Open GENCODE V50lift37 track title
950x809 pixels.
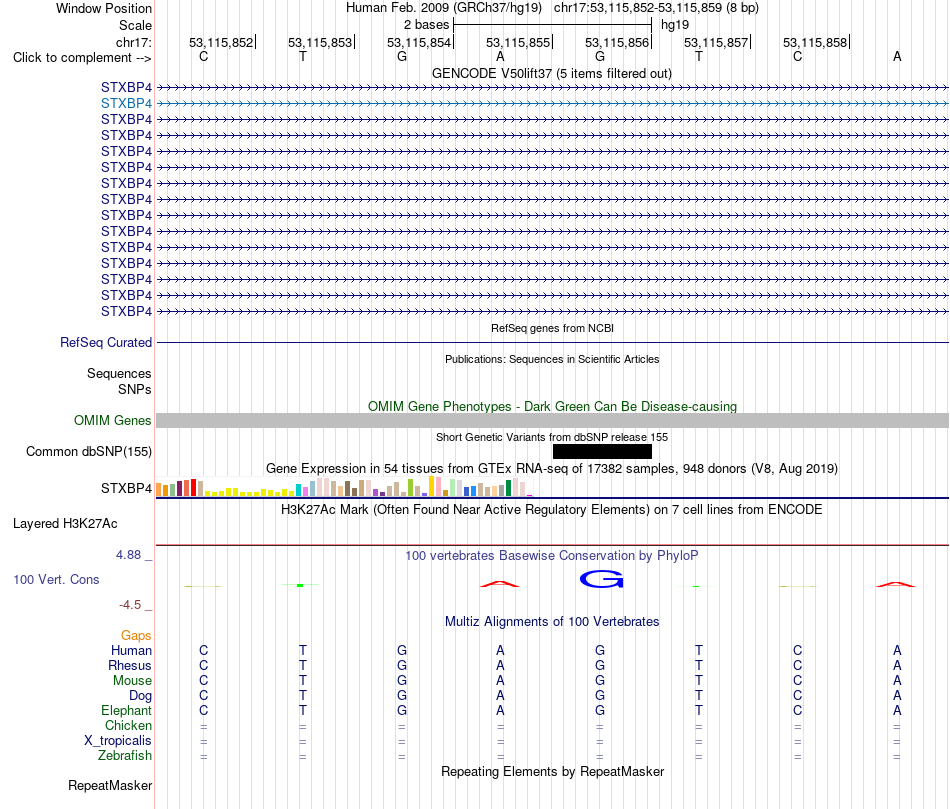coord(552,73)
